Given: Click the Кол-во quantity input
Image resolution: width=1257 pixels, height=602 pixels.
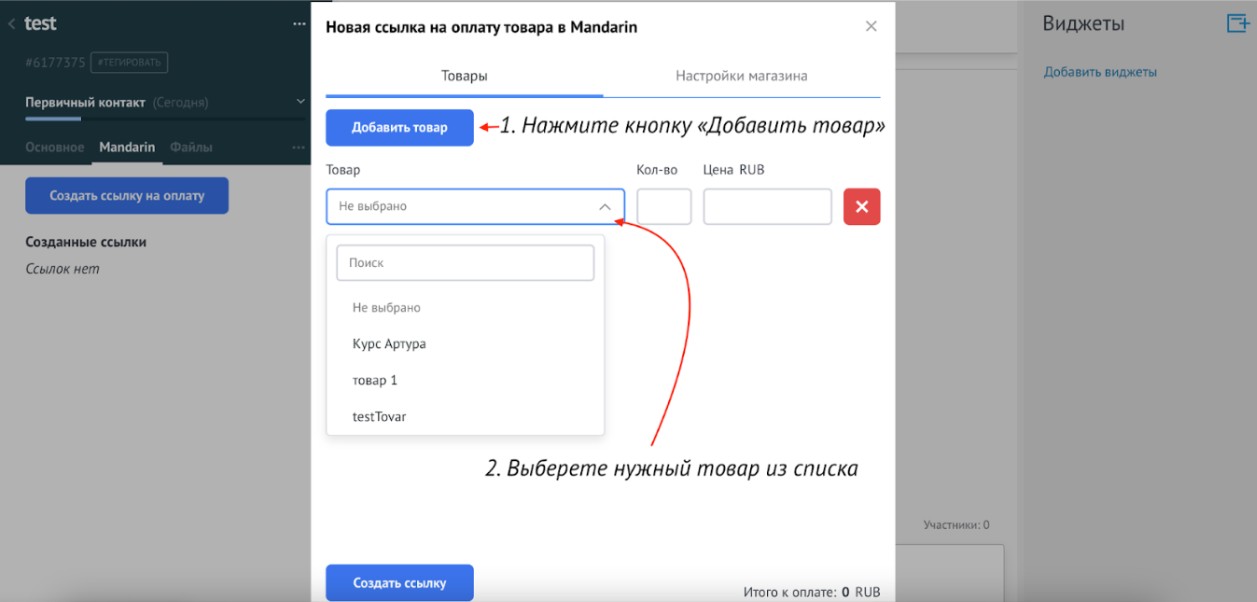Looking at the screenshot, I should click(x=664, y=207).
